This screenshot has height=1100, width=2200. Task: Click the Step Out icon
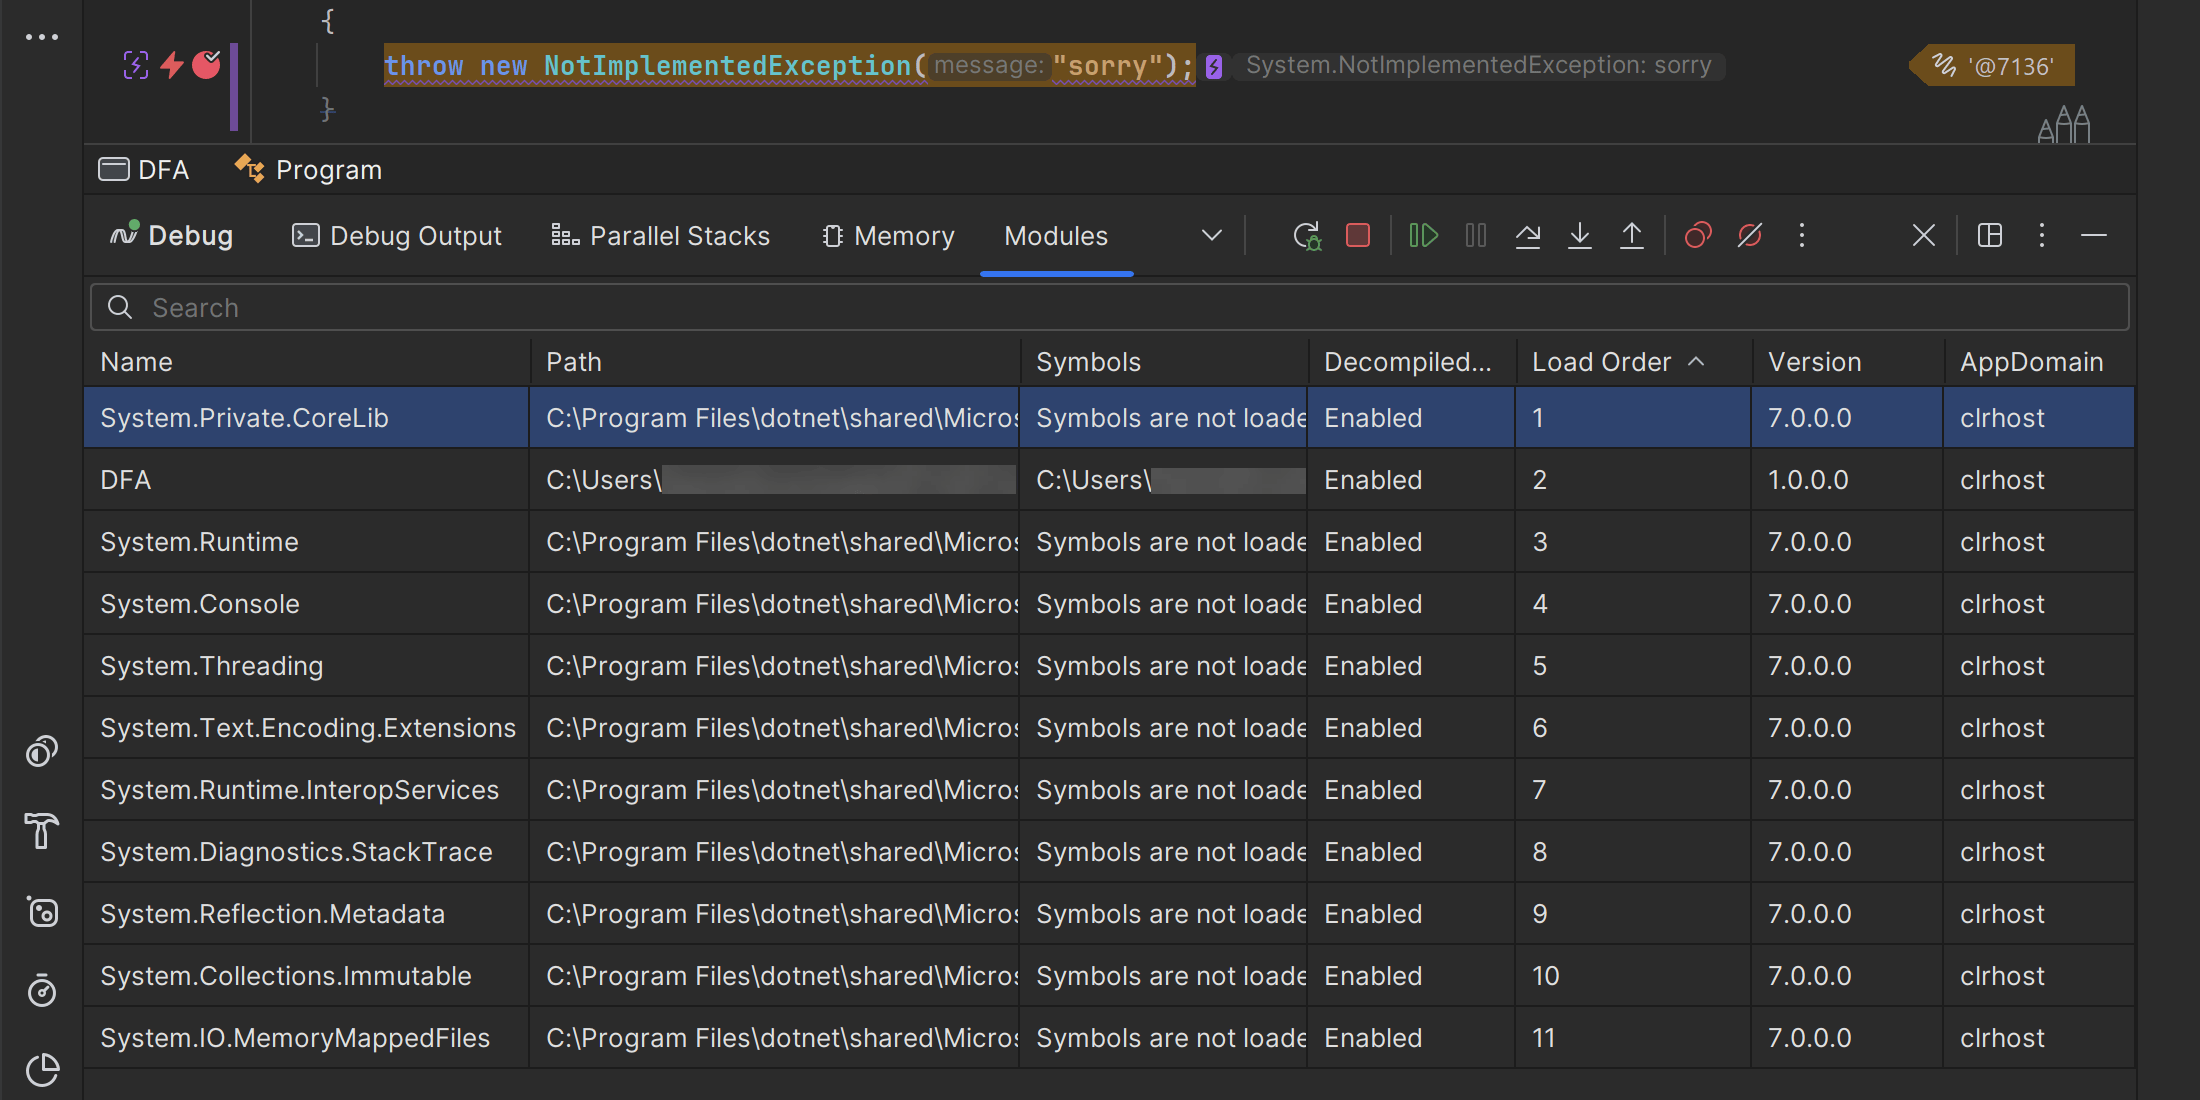click(1632, 236)
